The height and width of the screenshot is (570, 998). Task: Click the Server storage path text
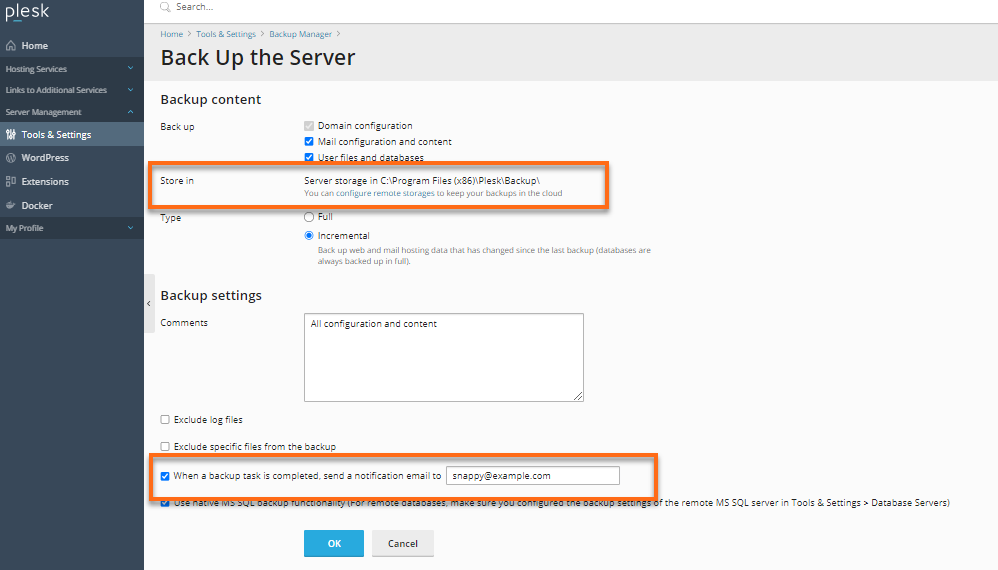(422, 181)
